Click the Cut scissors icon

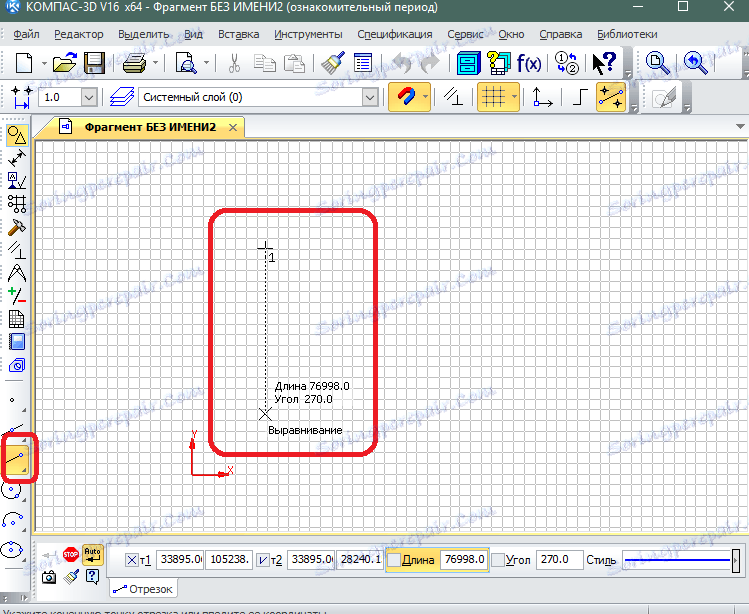click(234, 63)
